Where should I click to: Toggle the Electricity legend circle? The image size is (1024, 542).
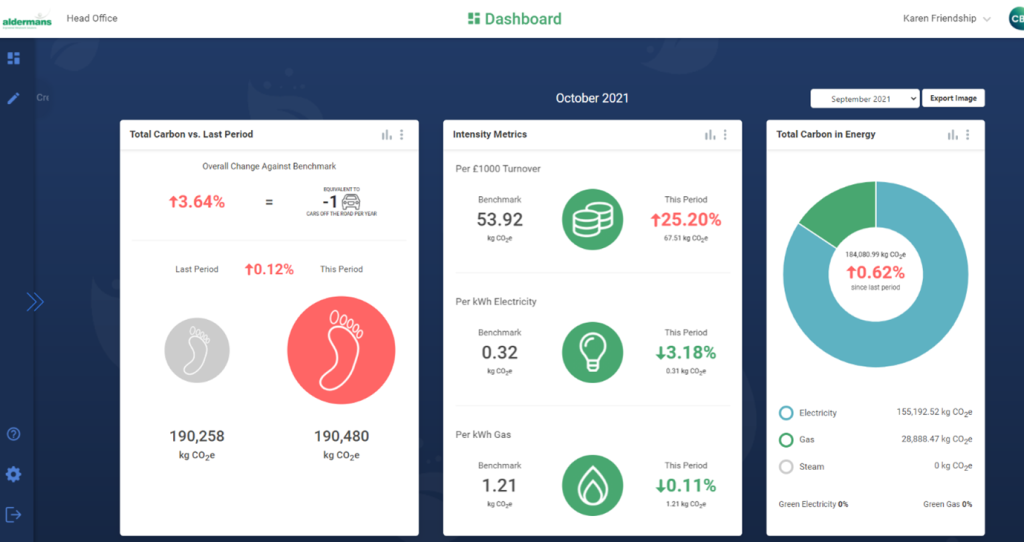click(x=786, y=413)
